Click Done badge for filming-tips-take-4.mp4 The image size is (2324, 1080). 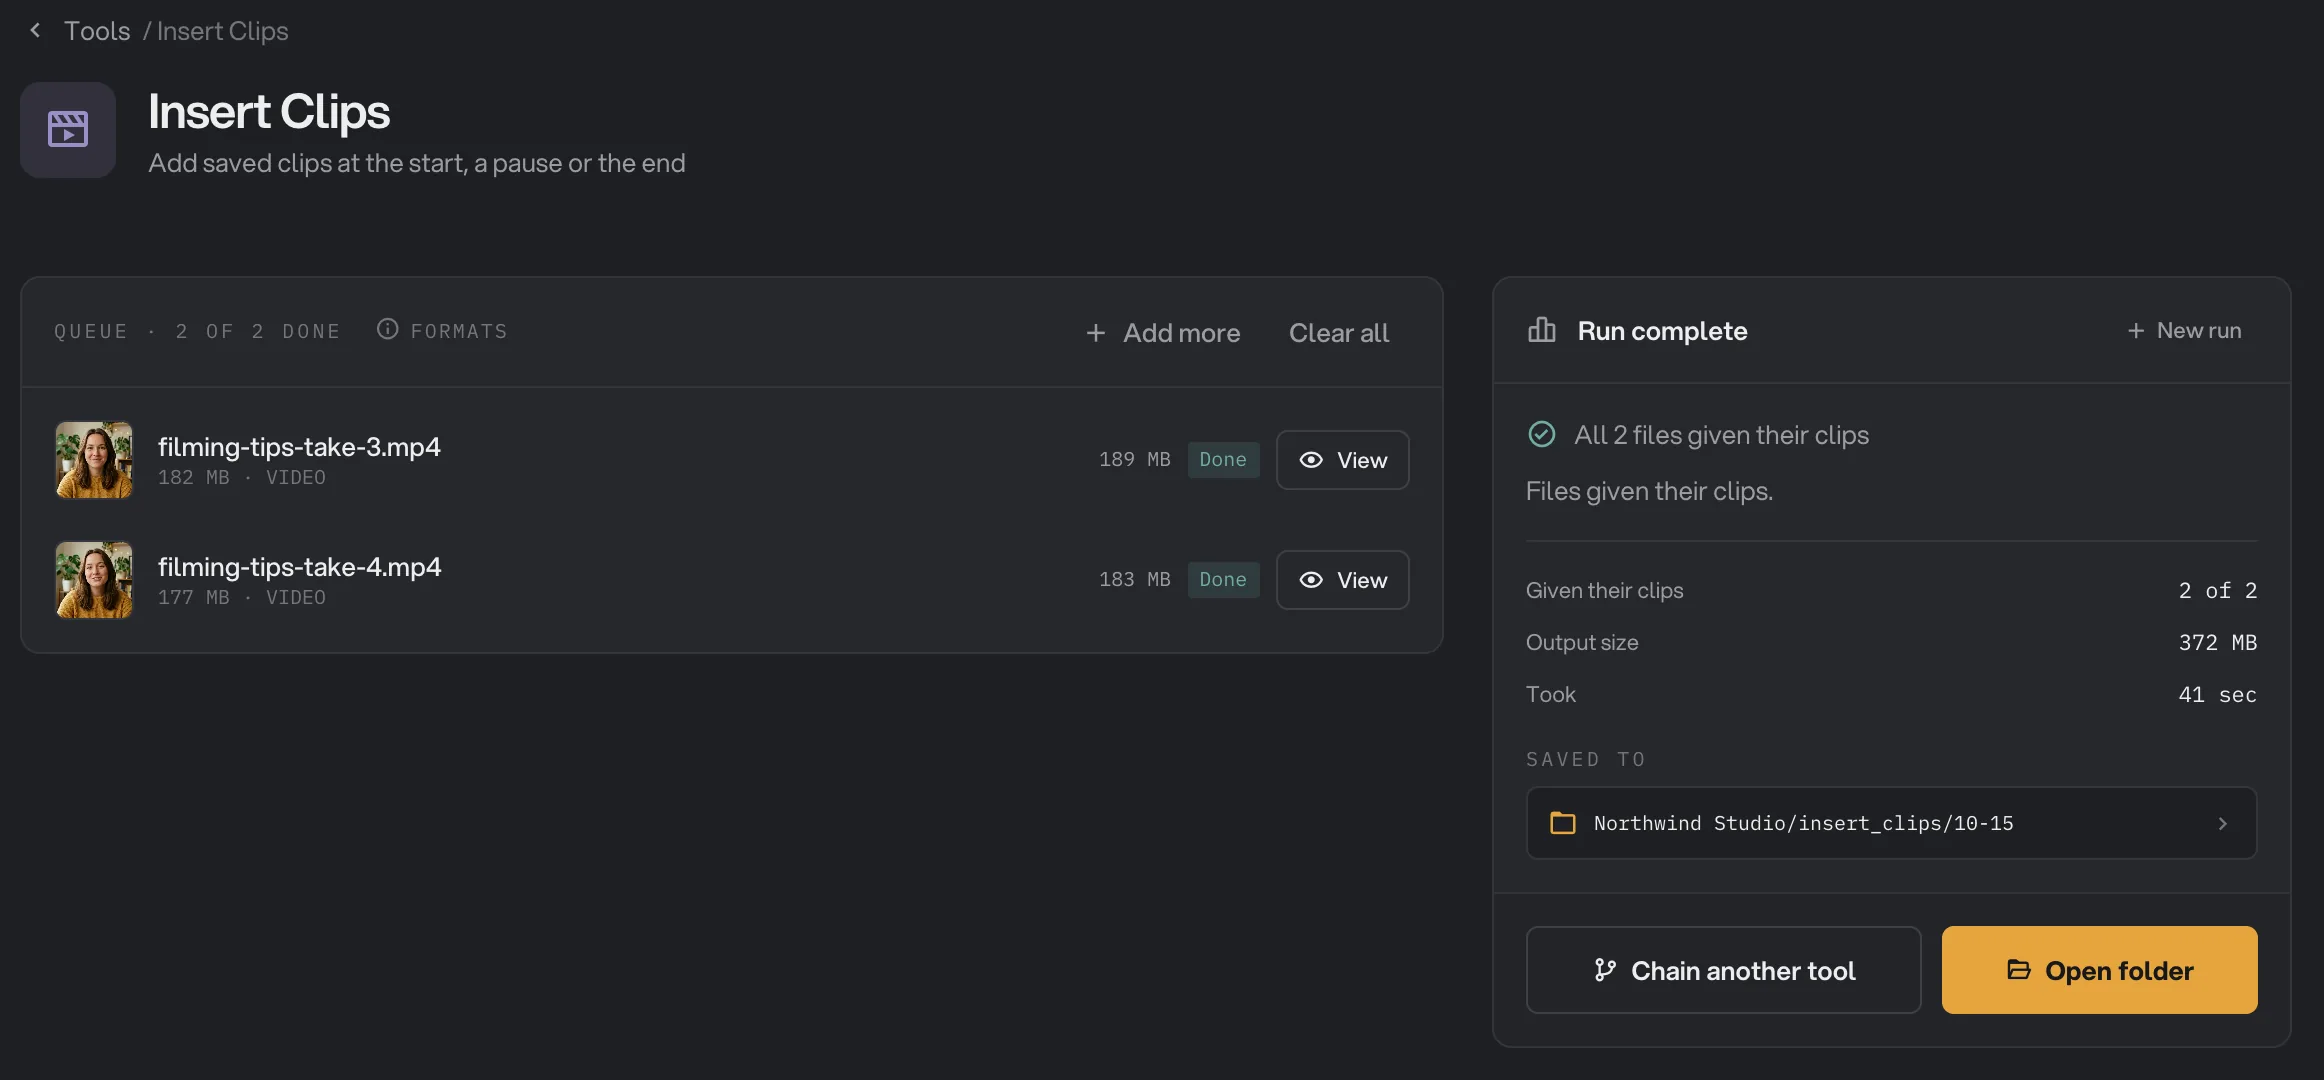coord(1223,580)
